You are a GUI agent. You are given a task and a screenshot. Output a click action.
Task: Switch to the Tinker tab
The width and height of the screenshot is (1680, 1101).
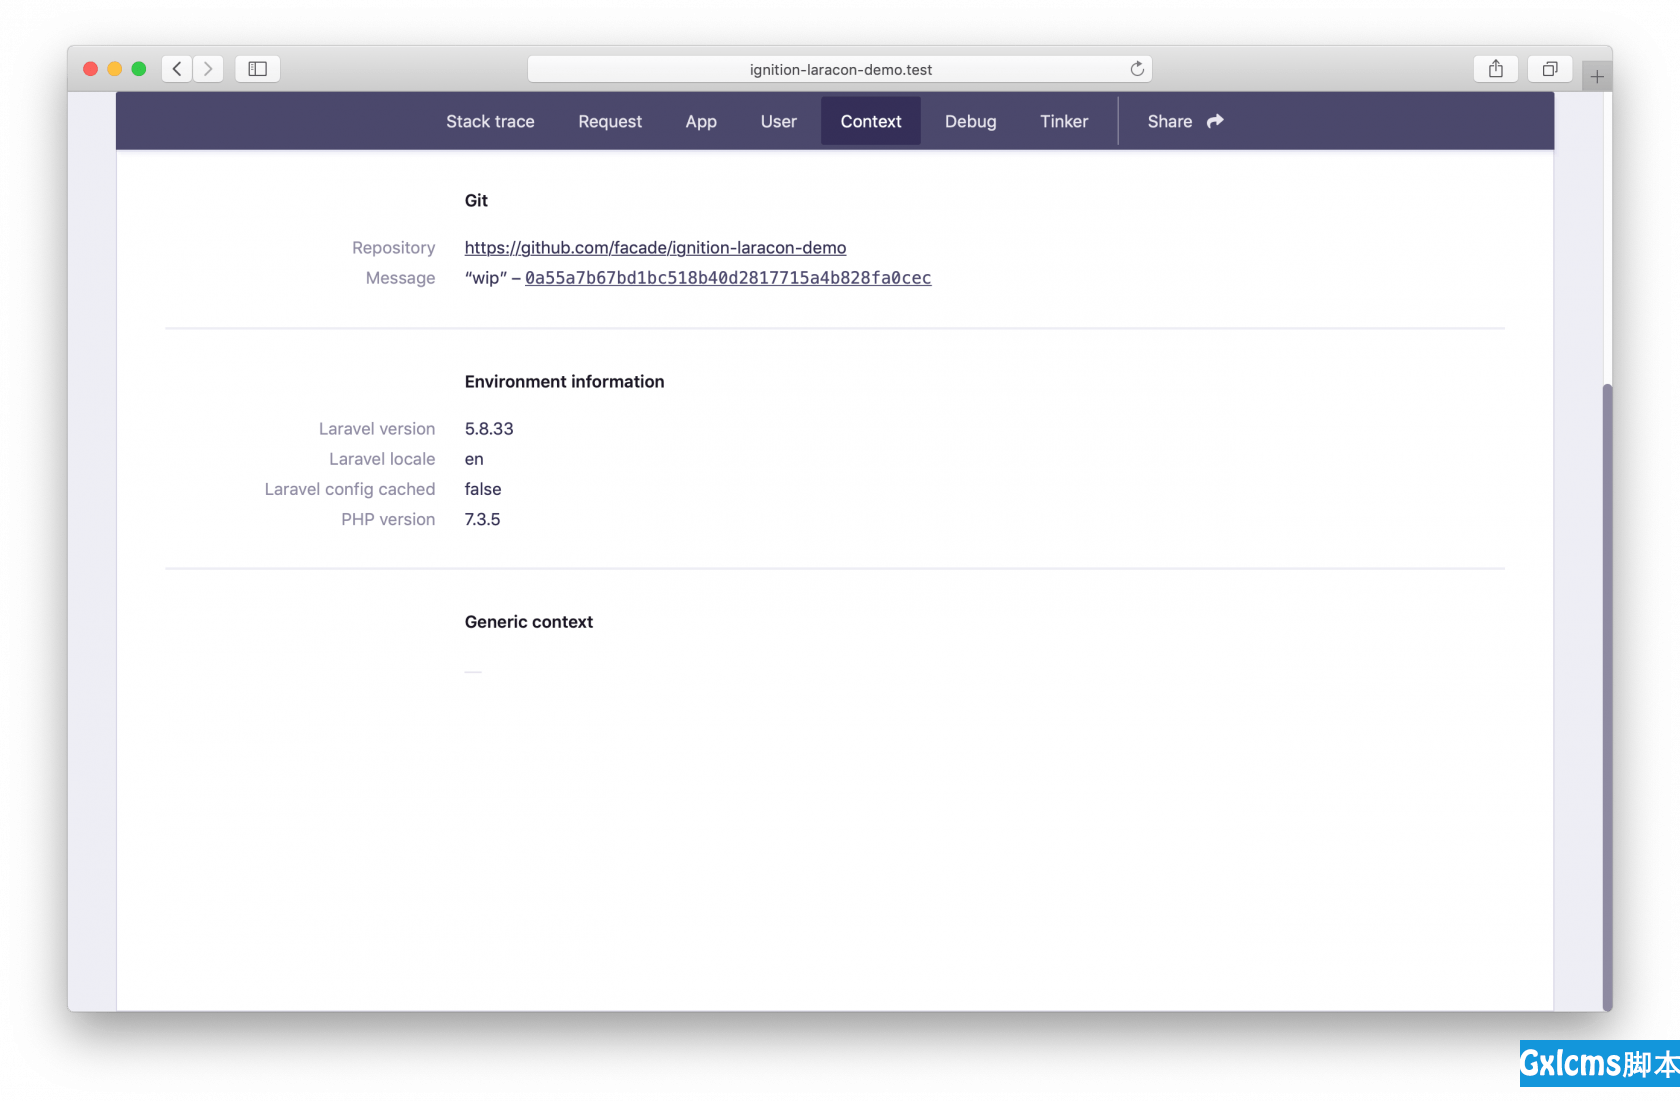pyautogui.click(x=1063, y=121)
